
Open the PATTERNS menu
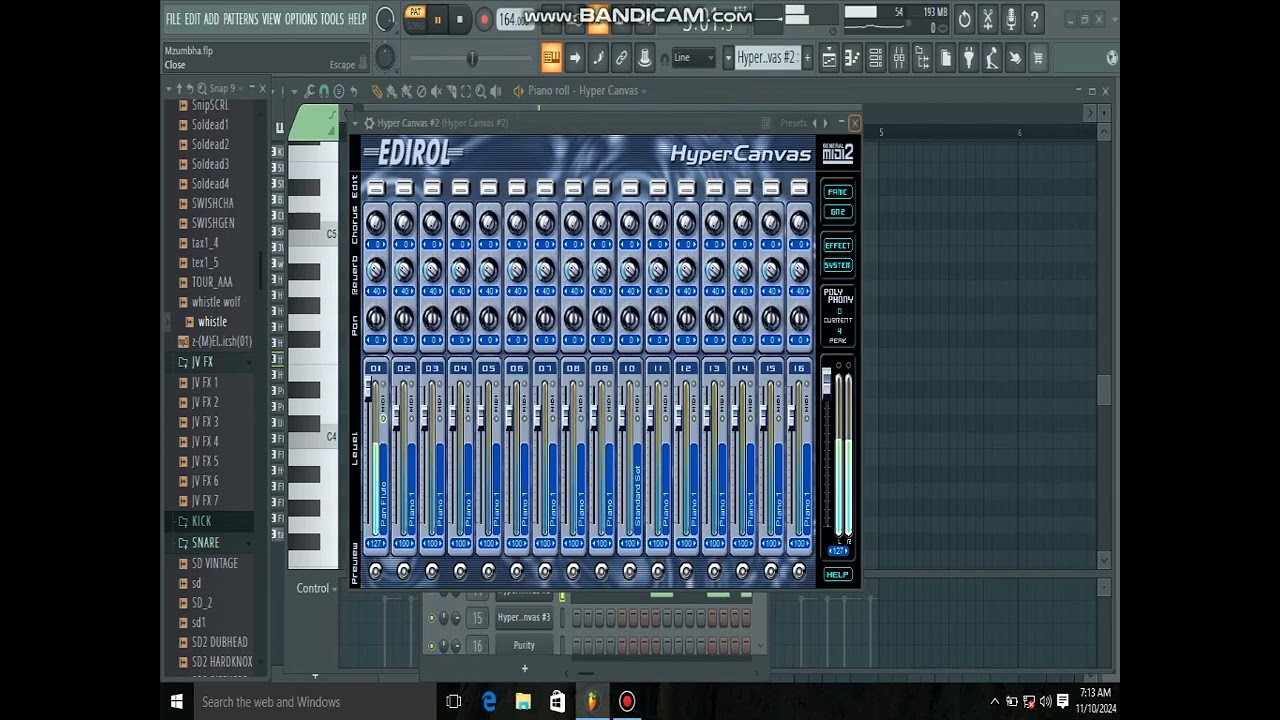[x=240, y=19]
